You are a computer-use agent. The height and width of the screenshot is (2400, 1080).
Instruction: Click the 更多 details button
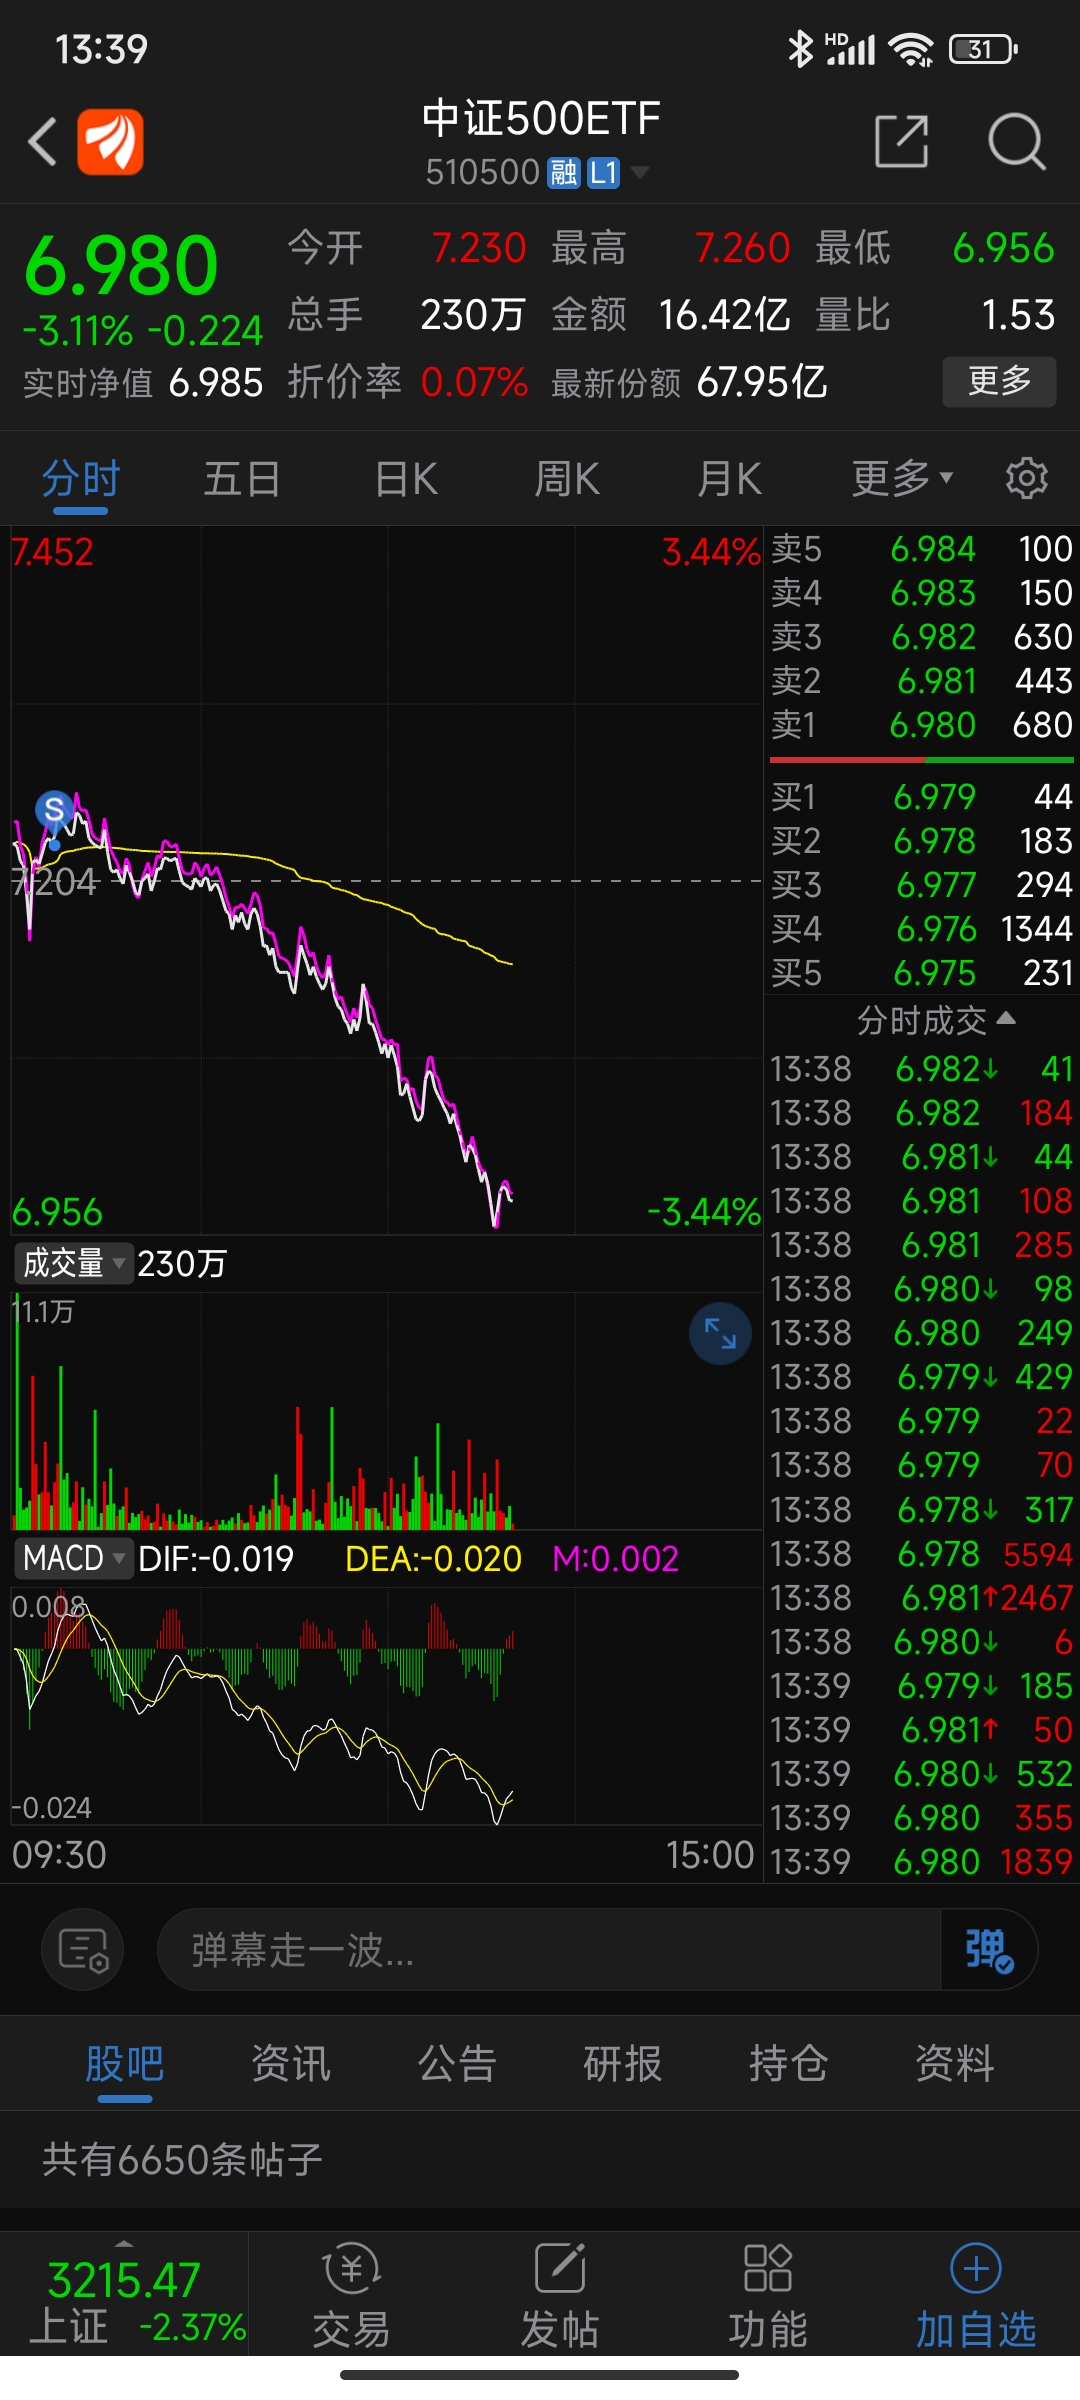pos(999,381)
